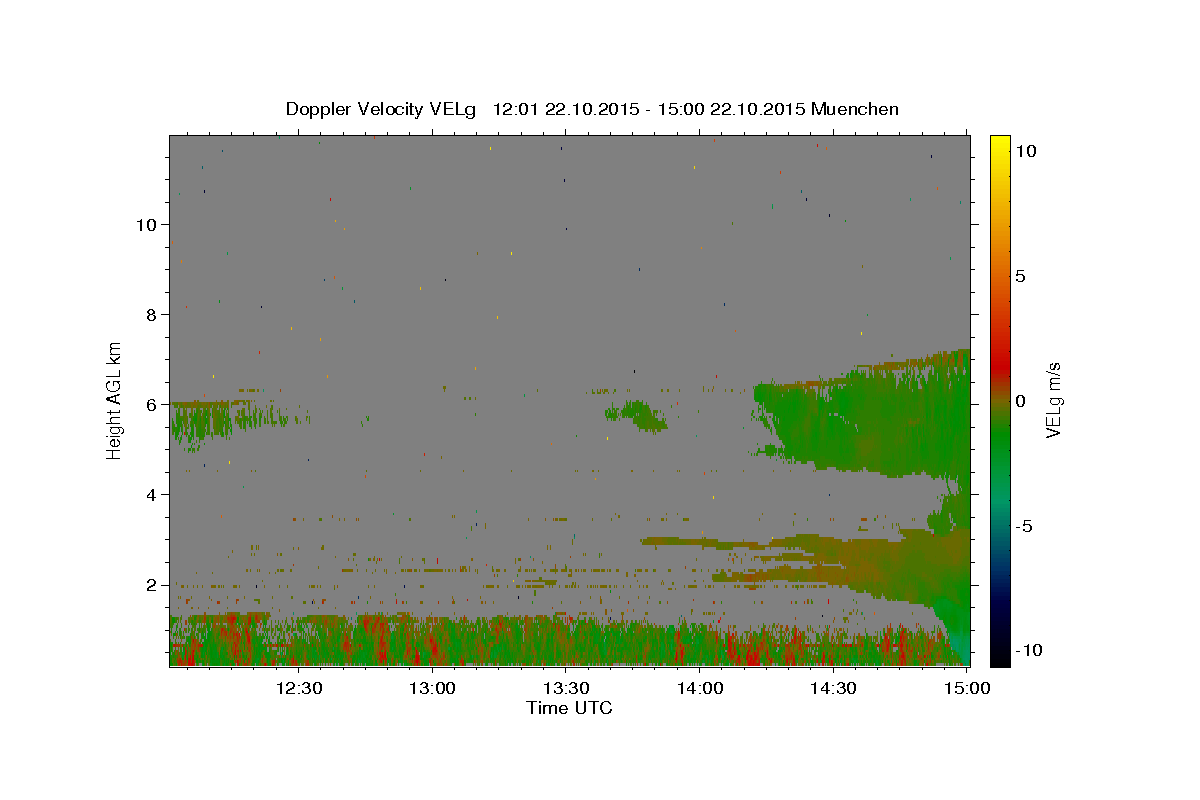Click the 2 km height tick label
Screen dimensions: 1200x800
[x=152, y=585]
